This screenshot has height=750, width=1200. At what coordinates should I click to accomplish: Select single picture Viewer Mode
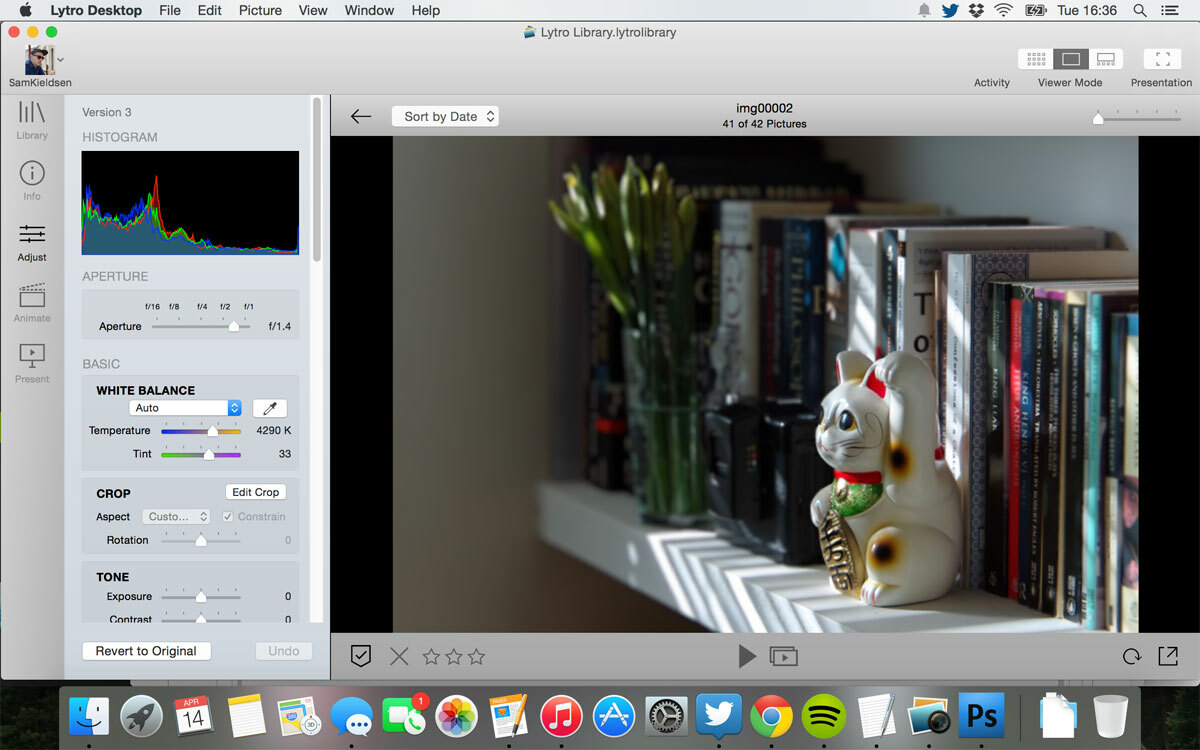point(1070,59)
